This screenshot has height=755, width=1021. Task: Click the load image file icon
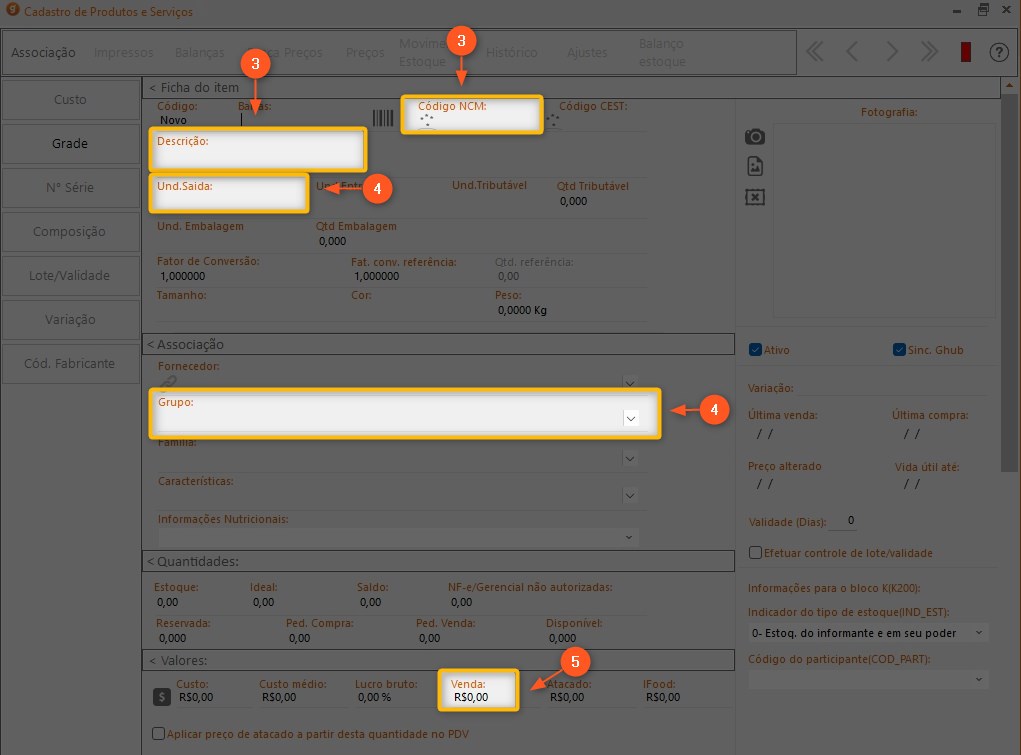755,166
